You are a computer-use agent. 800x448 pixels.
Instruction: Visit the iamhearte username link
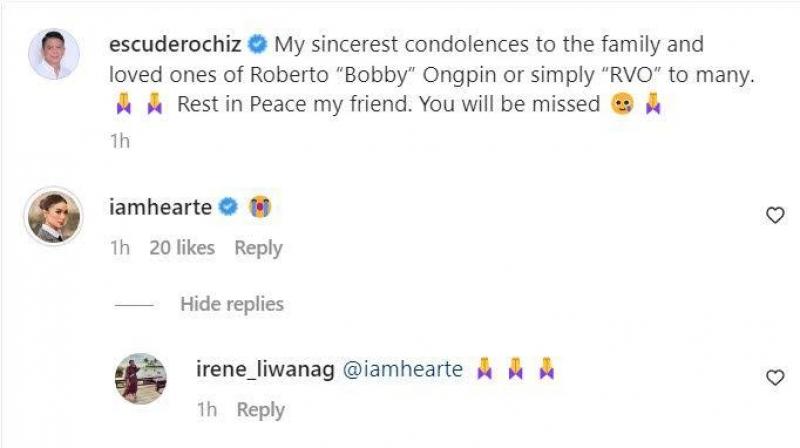click(160, 207)
